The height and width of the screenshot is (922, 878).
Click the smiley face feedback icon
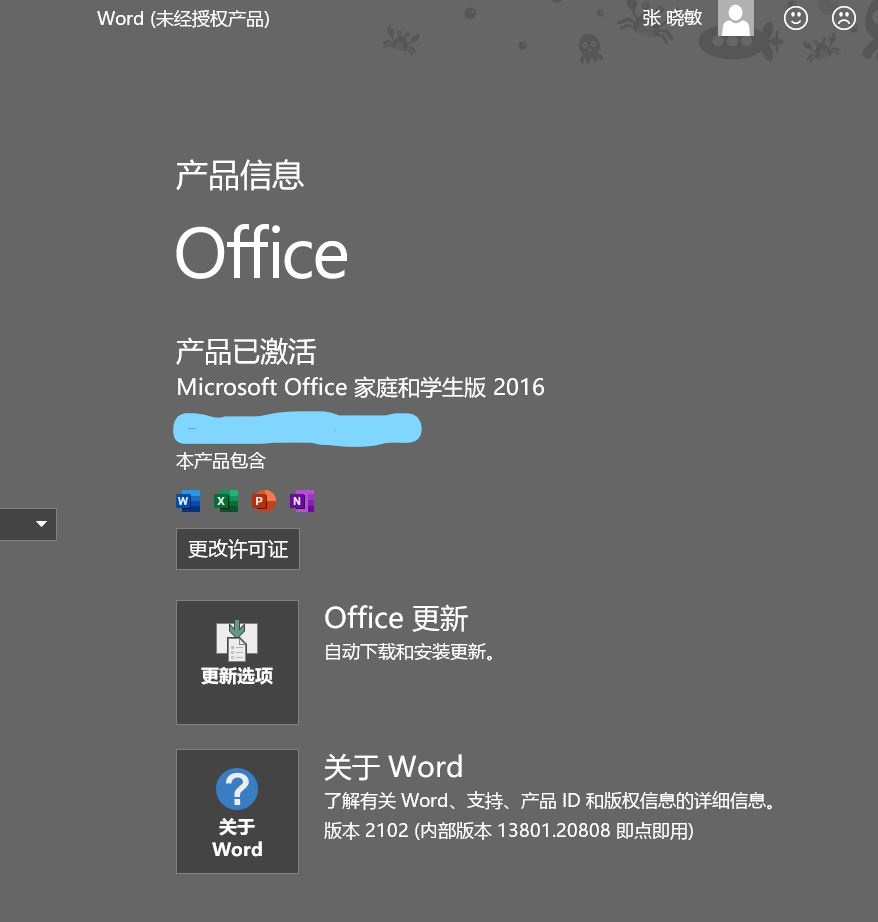[796, 18]
